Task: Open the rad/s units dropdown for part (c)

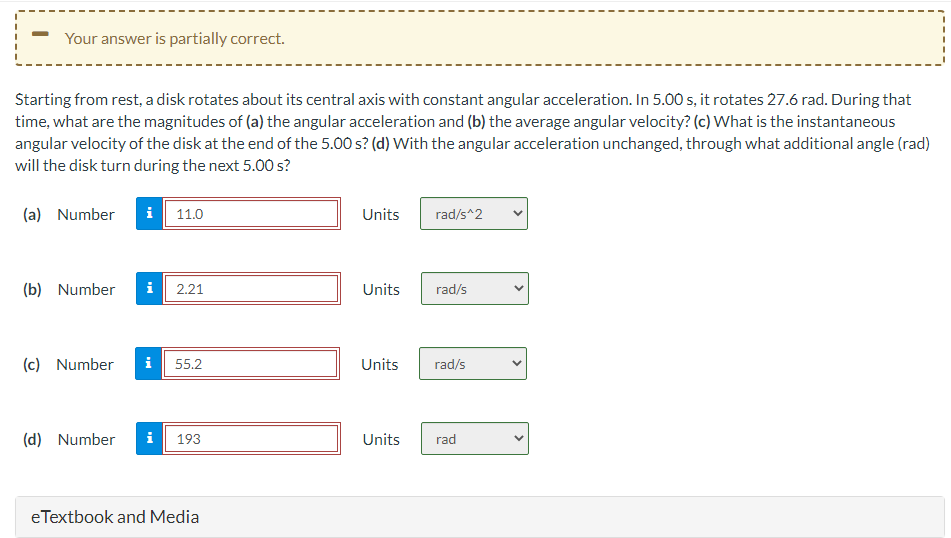Action: tap(473, 363)
